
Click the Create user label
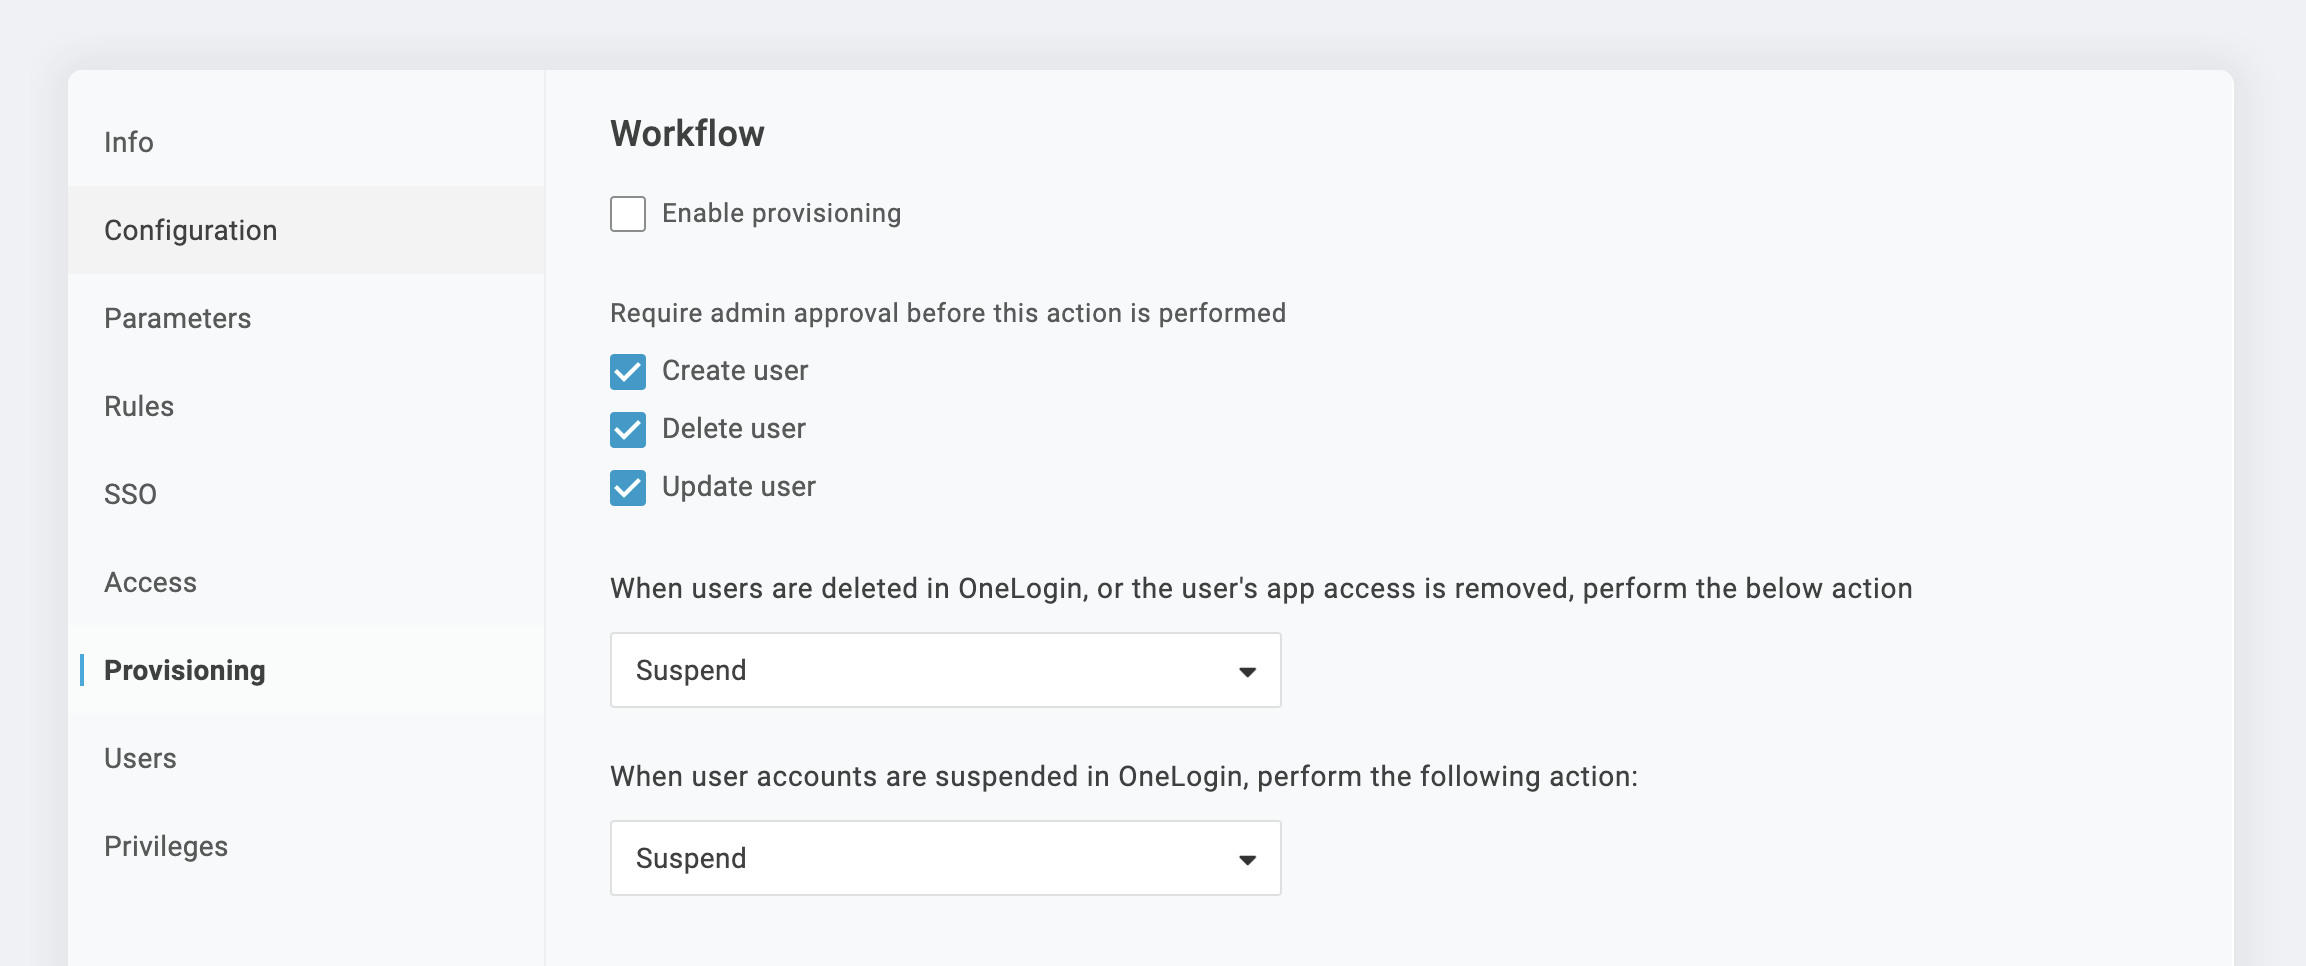pyautogui.click(x=735, y=371)
